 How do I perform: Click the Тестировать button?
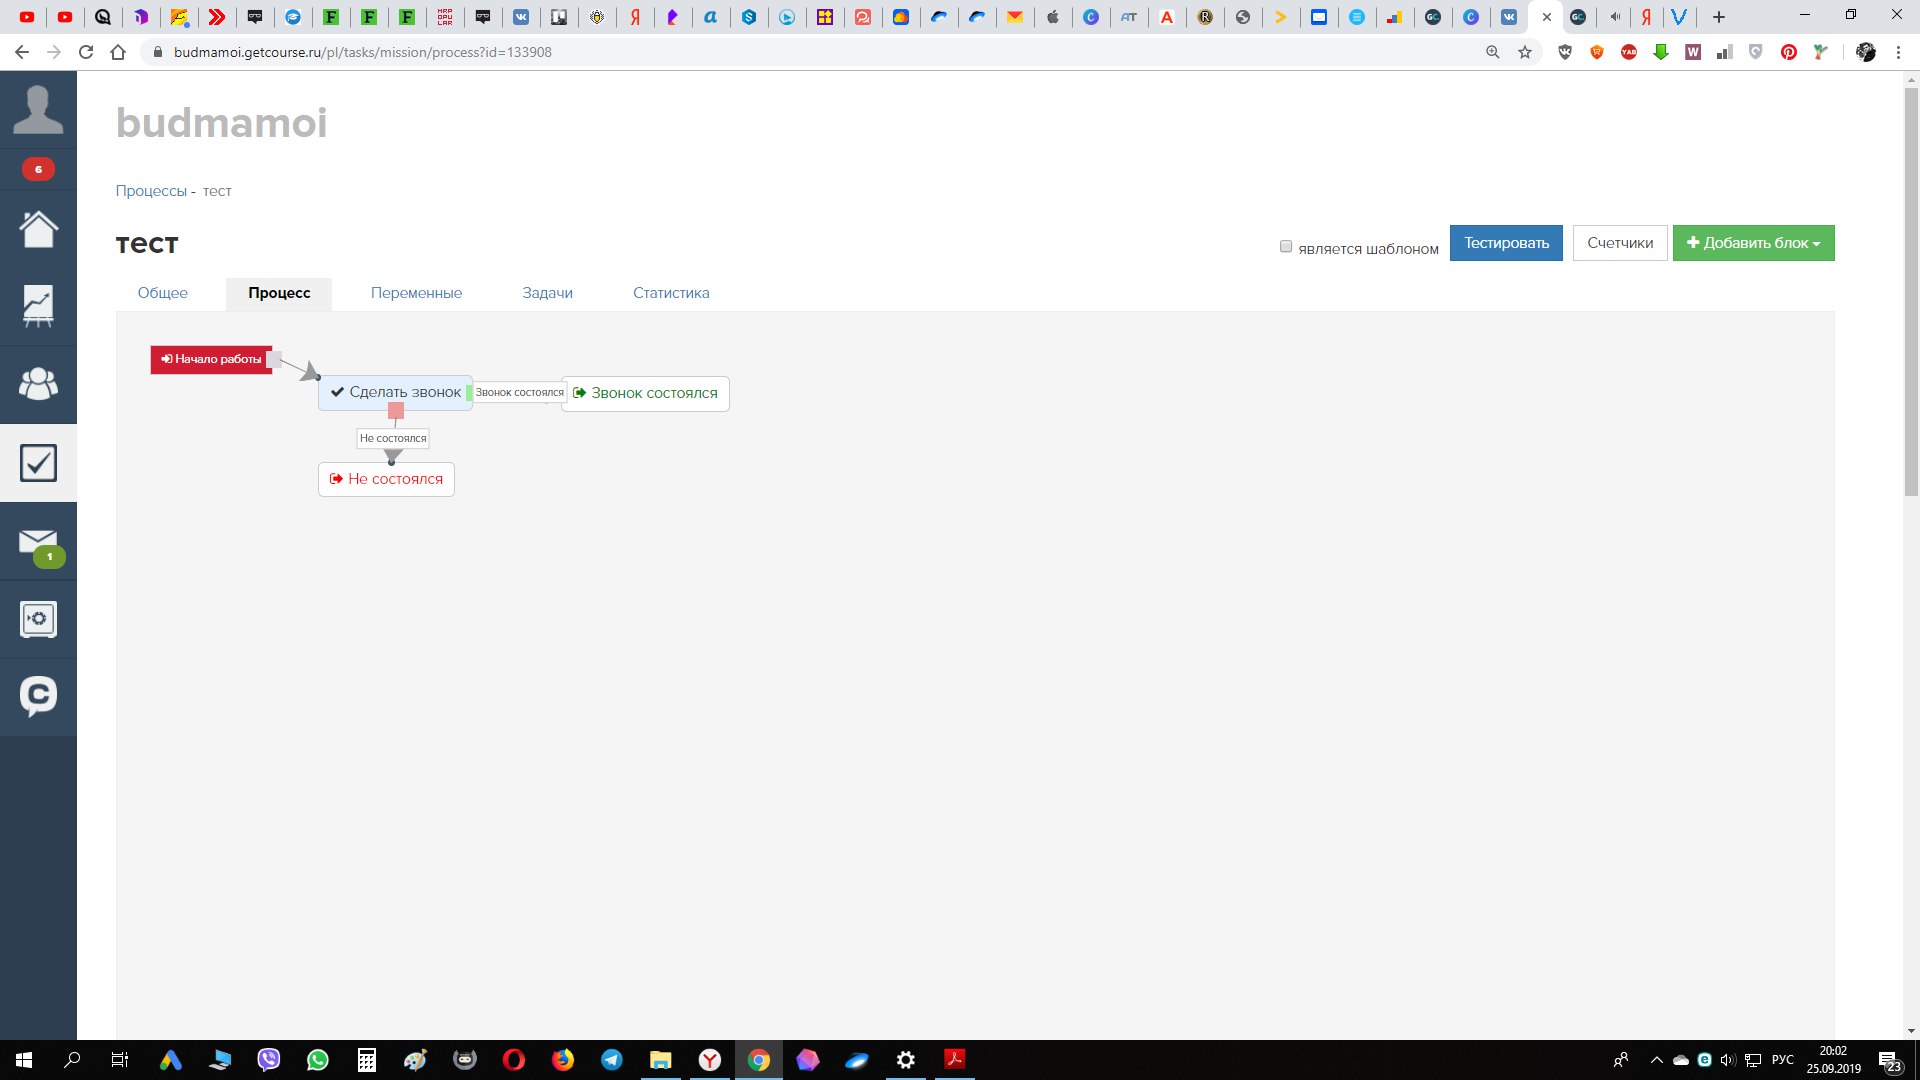pyautogui.click(x=1506, y=243)
